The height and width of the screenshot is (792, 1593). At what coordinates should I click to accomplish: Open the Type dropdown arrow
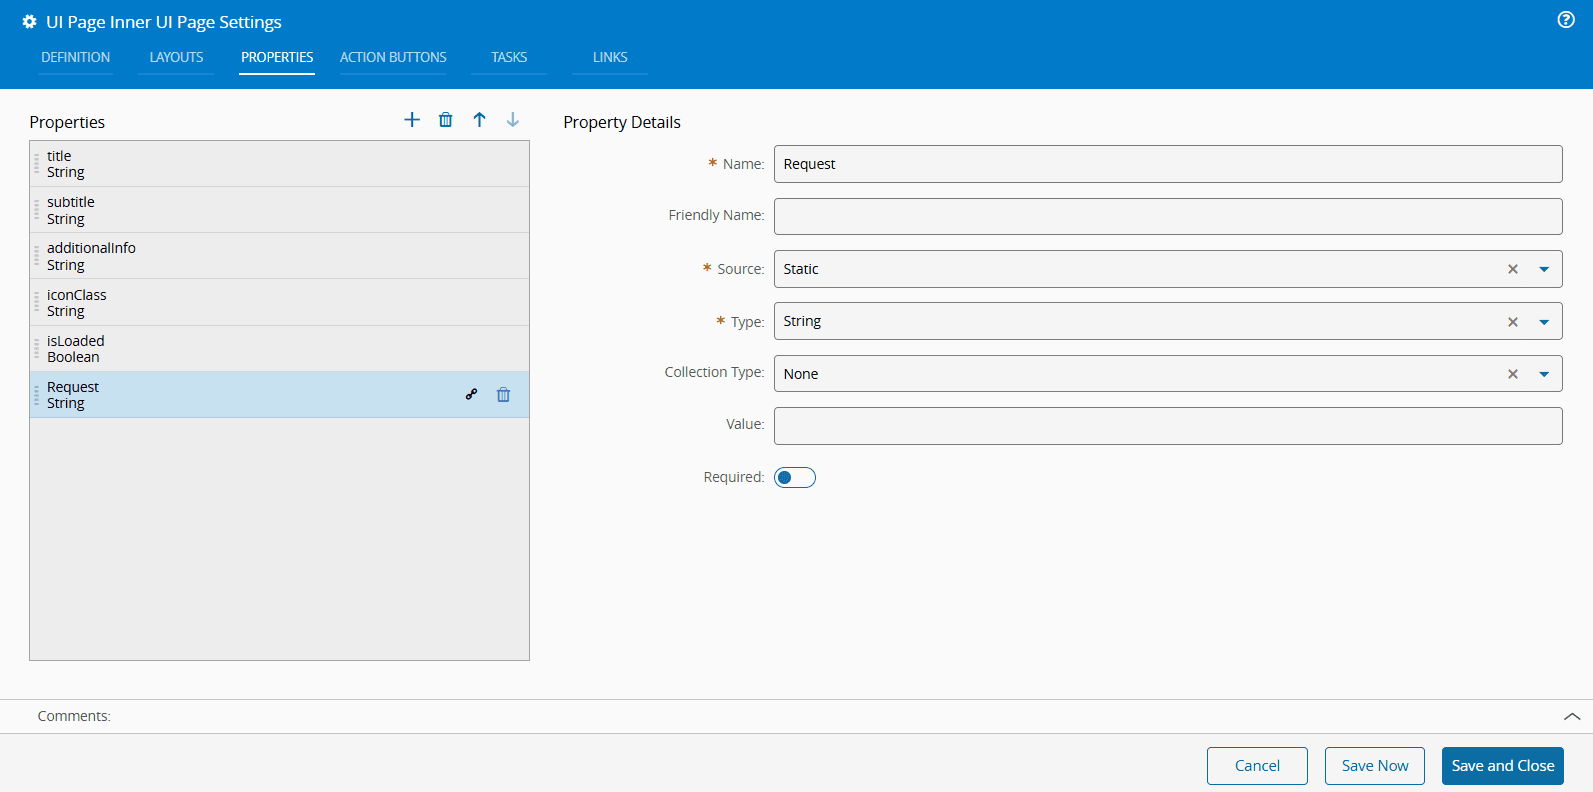coord(1544,322)
